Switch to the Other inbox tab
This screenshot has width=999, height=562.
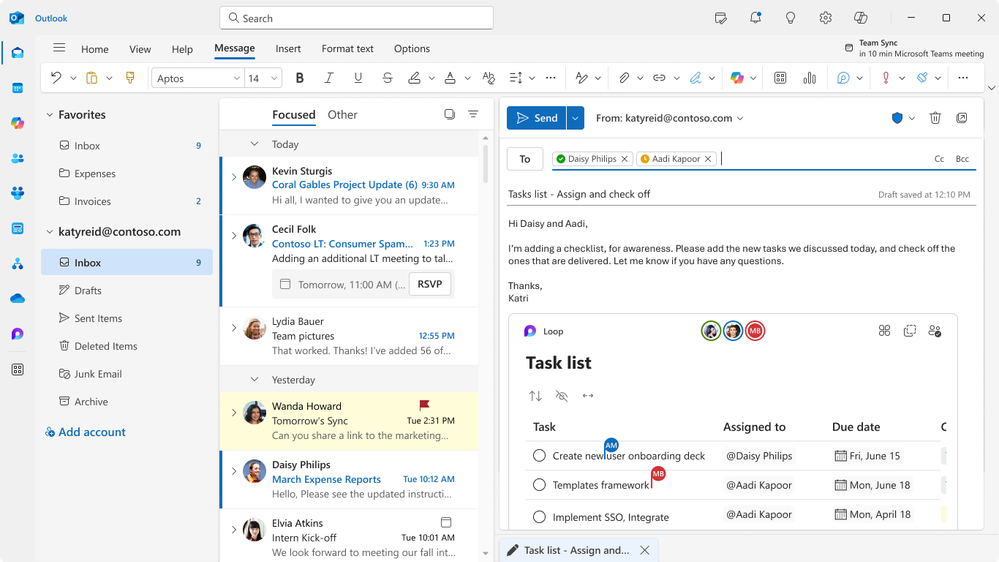coord(342,115)
